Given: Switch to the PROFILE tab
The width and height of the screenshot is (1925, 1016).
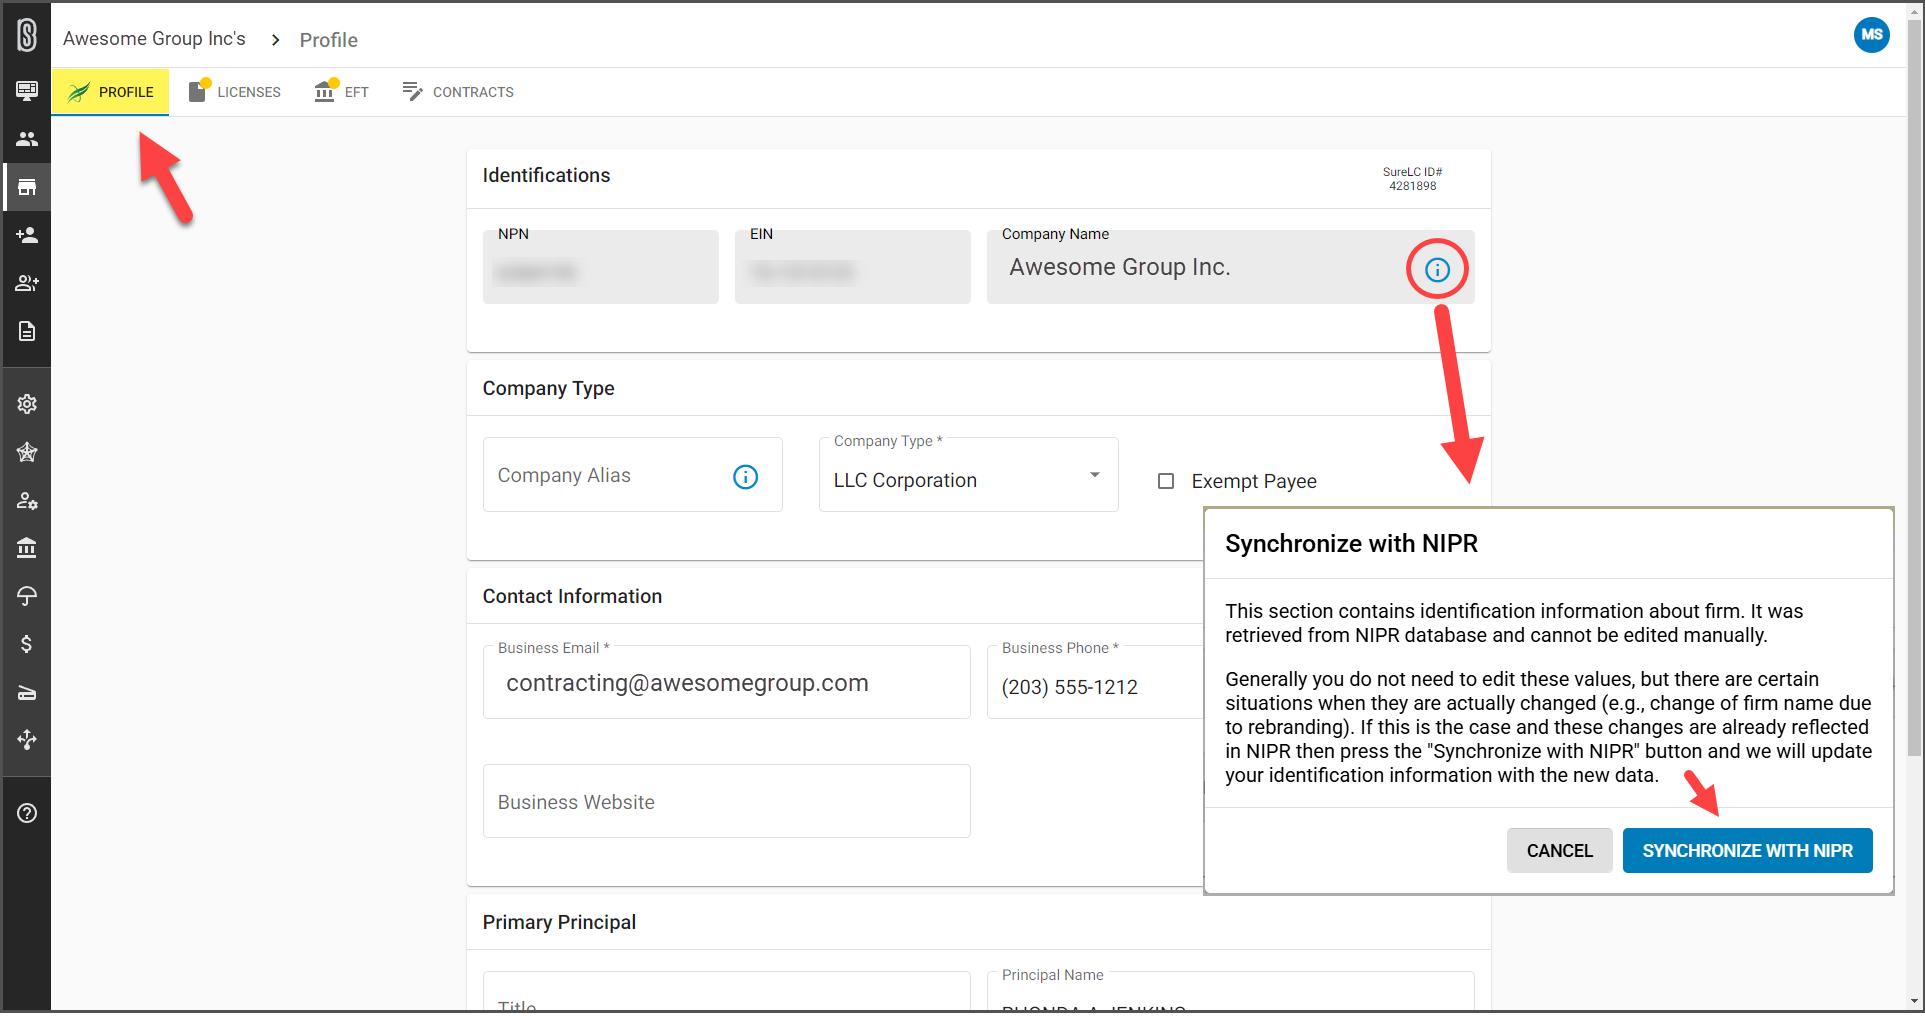Looking at the screenshot, I should point(110,92).
